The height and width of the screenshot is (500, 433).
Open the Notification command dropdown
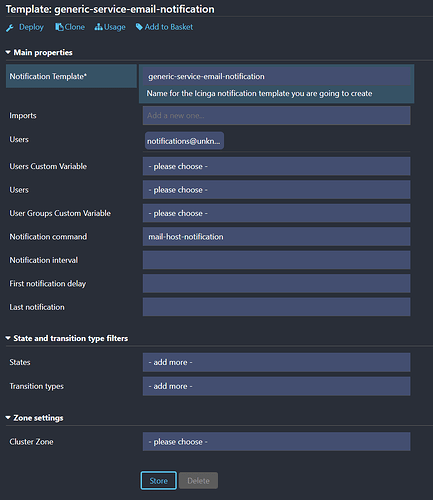click(276, 237)
